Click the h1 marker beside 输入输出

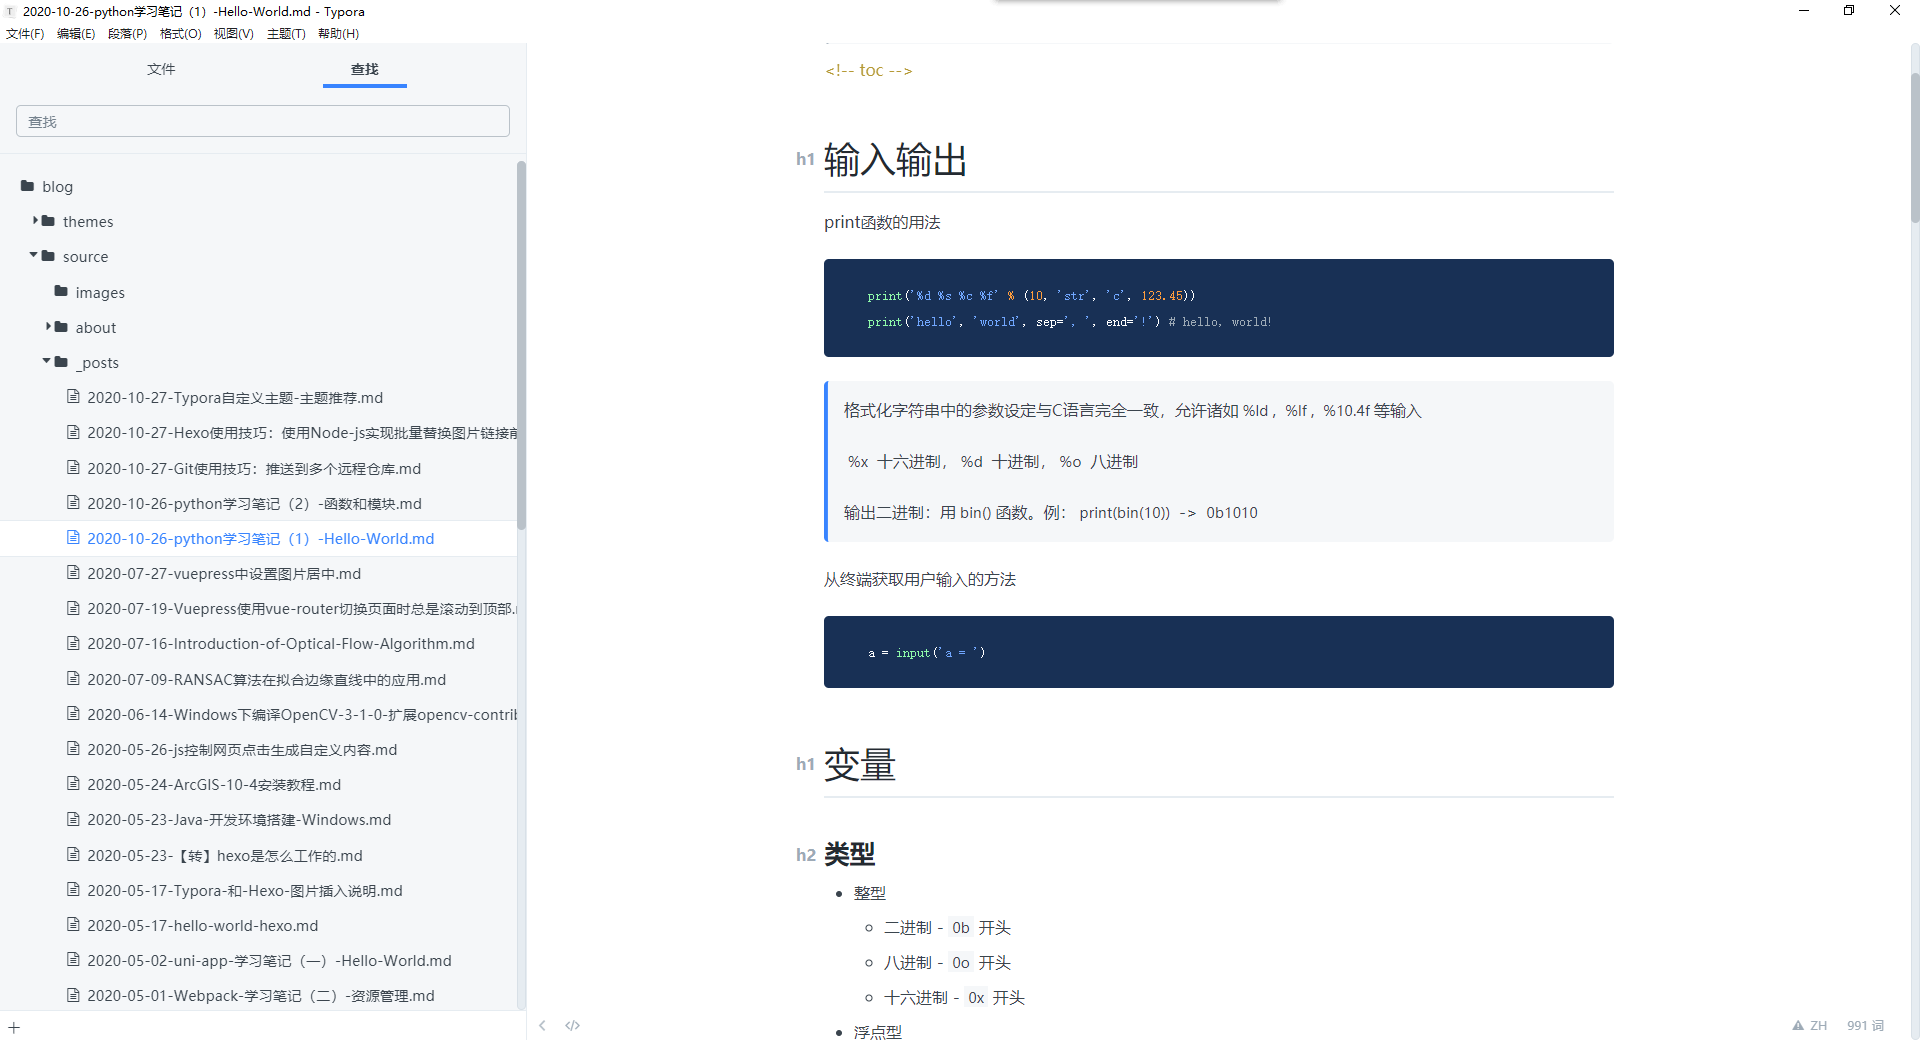[x=805, y=159]
